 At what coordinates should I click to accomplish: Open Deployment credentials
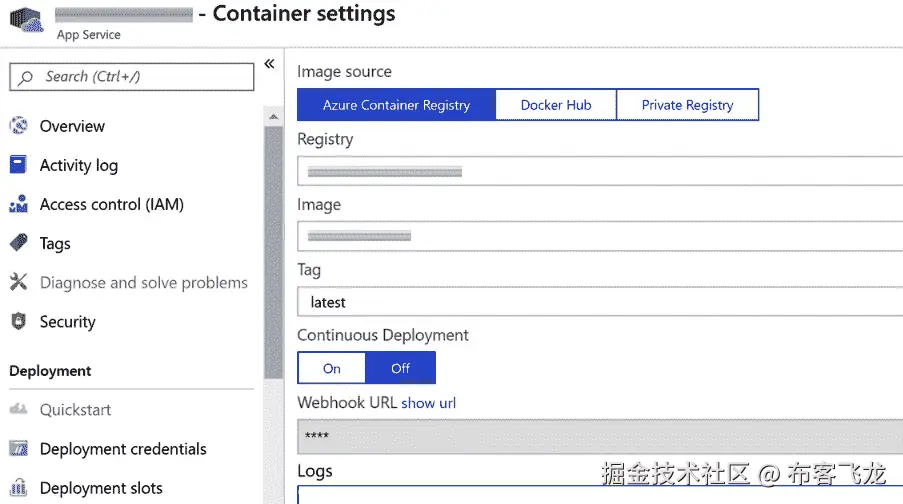[x=123, y=449]
